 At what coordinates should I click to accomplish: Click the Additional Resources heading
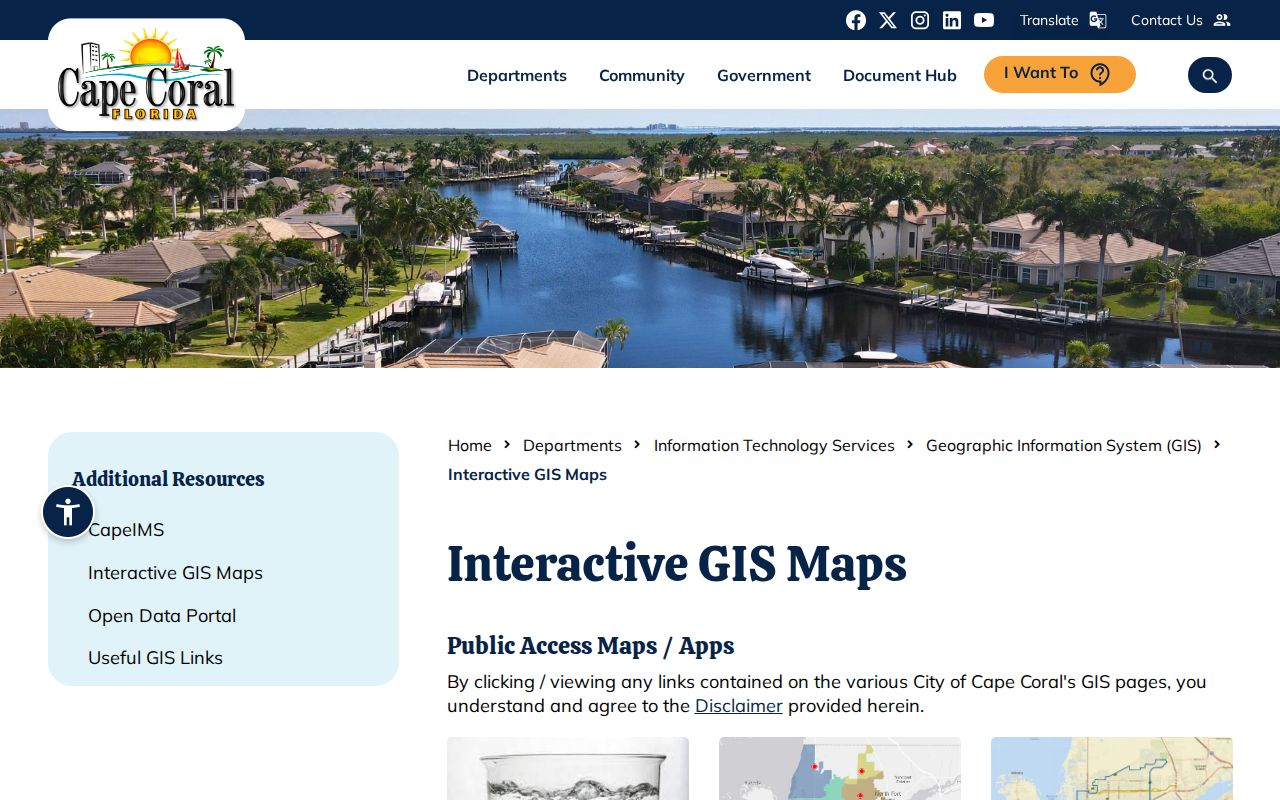[x=168, y=479]
